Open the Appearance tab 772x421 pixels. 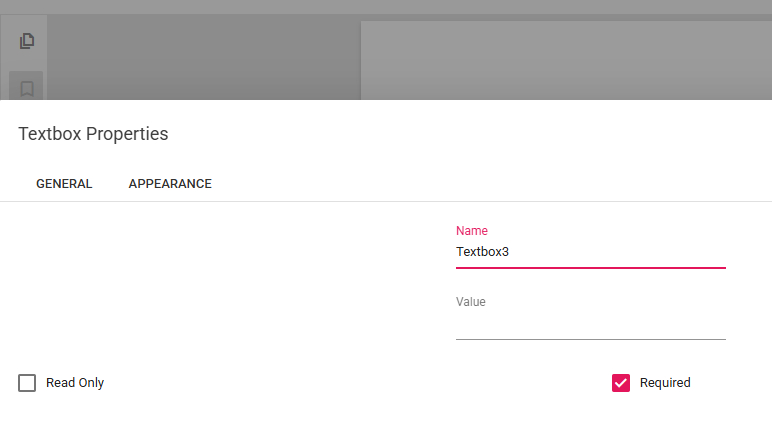(x=170, y=184)
